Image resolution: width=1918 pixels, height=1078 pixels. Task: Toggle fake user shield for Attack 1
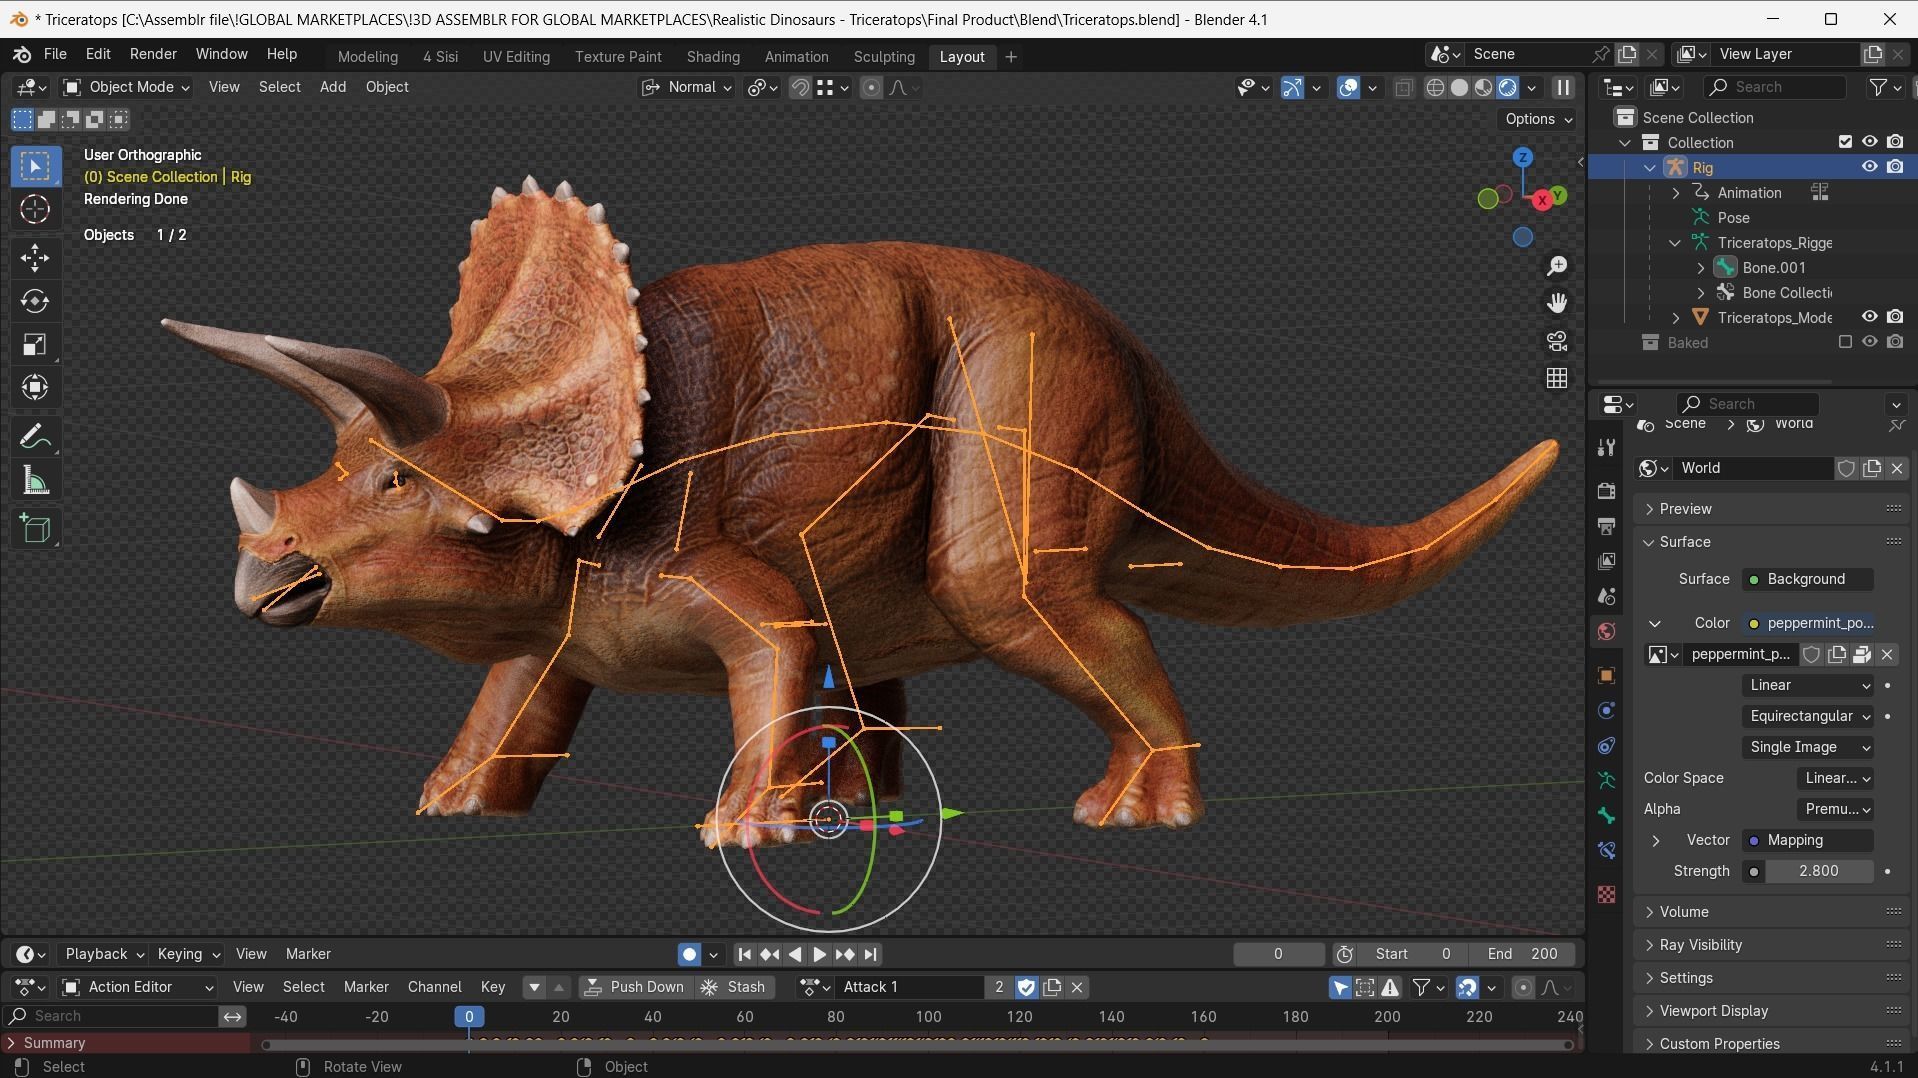tap(1026, 988)
